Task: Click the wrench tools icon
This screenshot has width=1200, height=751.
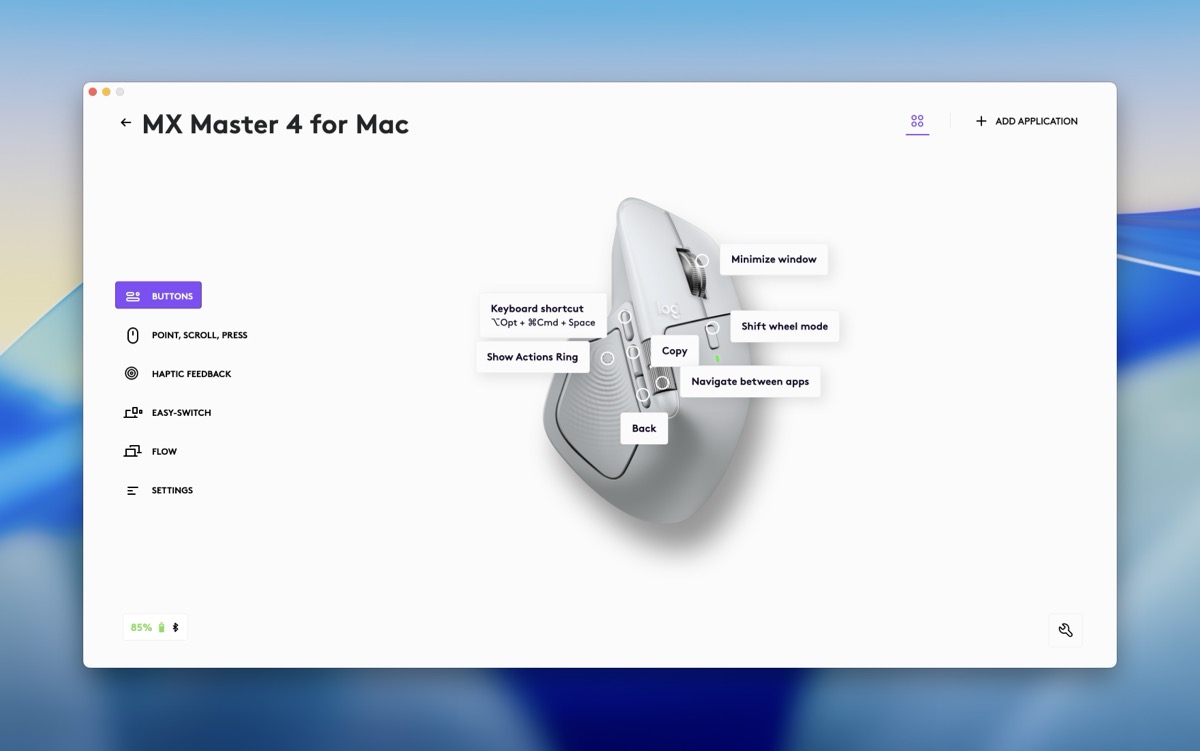Action: [x=1065, y=630]
